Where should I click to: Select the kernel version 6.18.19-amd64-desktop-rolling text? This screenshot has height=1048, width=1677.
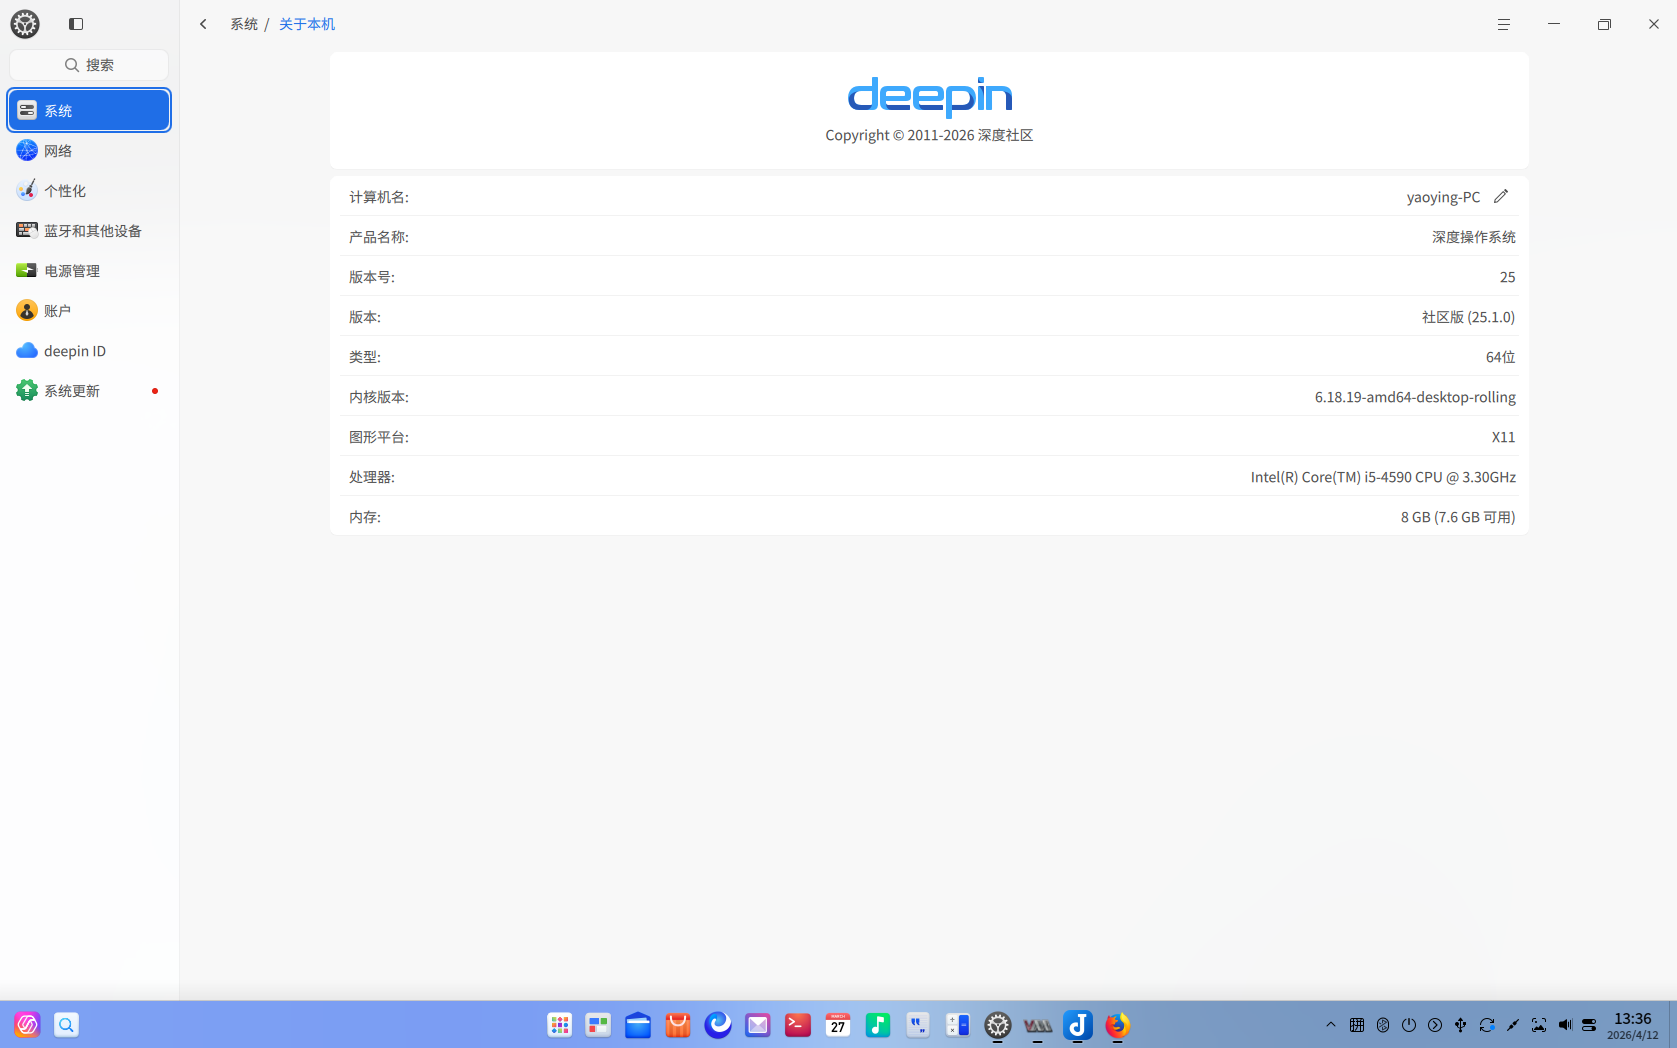(1415, 397)
